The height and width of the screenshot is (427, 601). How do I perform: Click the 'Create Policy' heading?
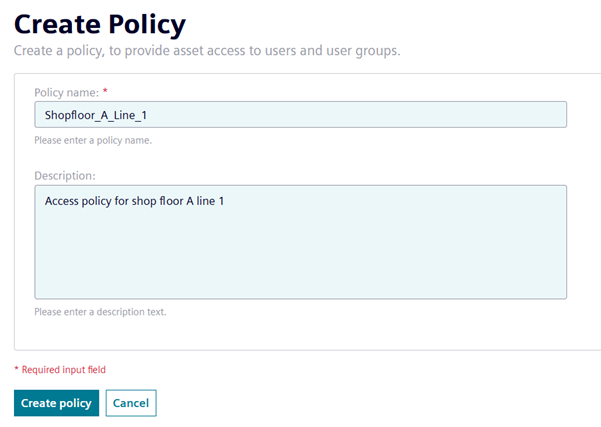(x=100, y=25)
